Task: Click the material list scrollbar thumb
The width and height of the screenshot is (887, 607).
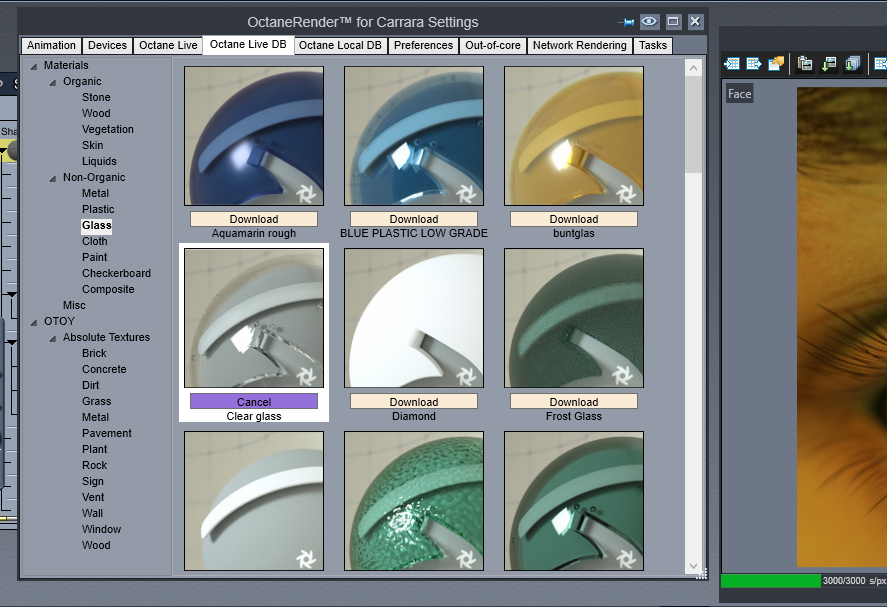Action: click(x=694, y=126)
